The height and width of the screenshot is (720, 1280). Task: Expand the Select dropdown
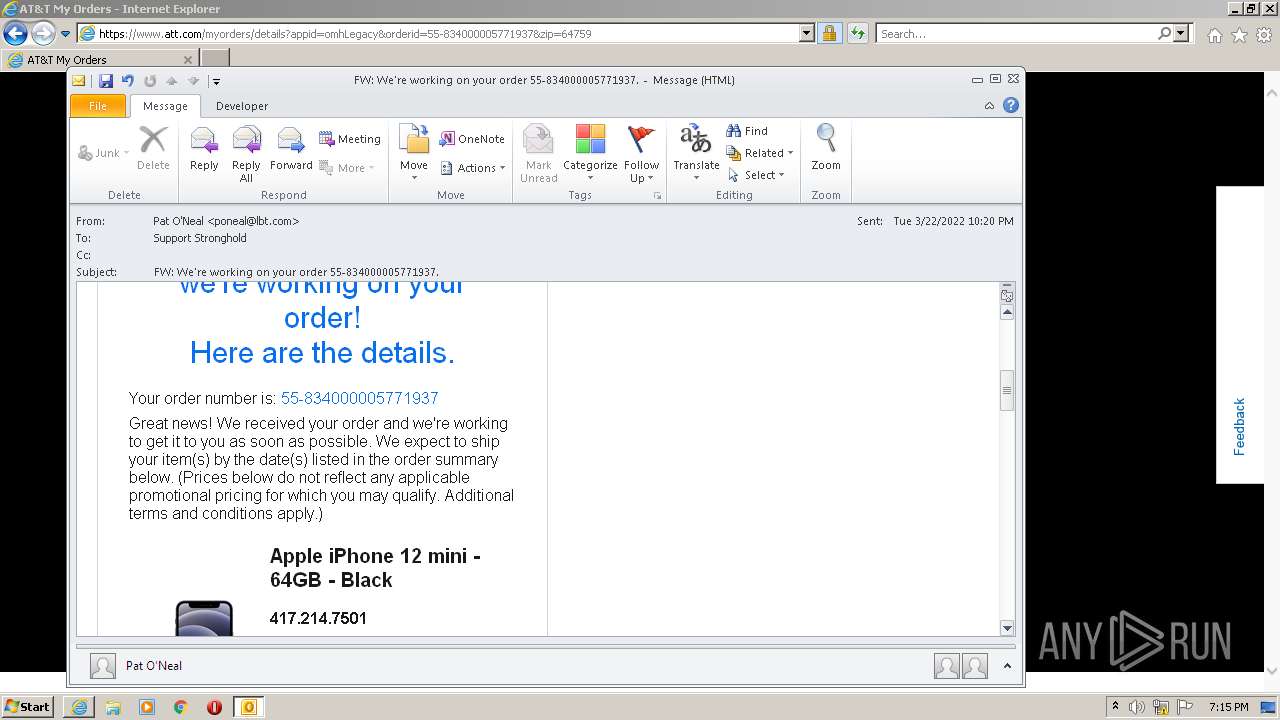tap(756, 175)
